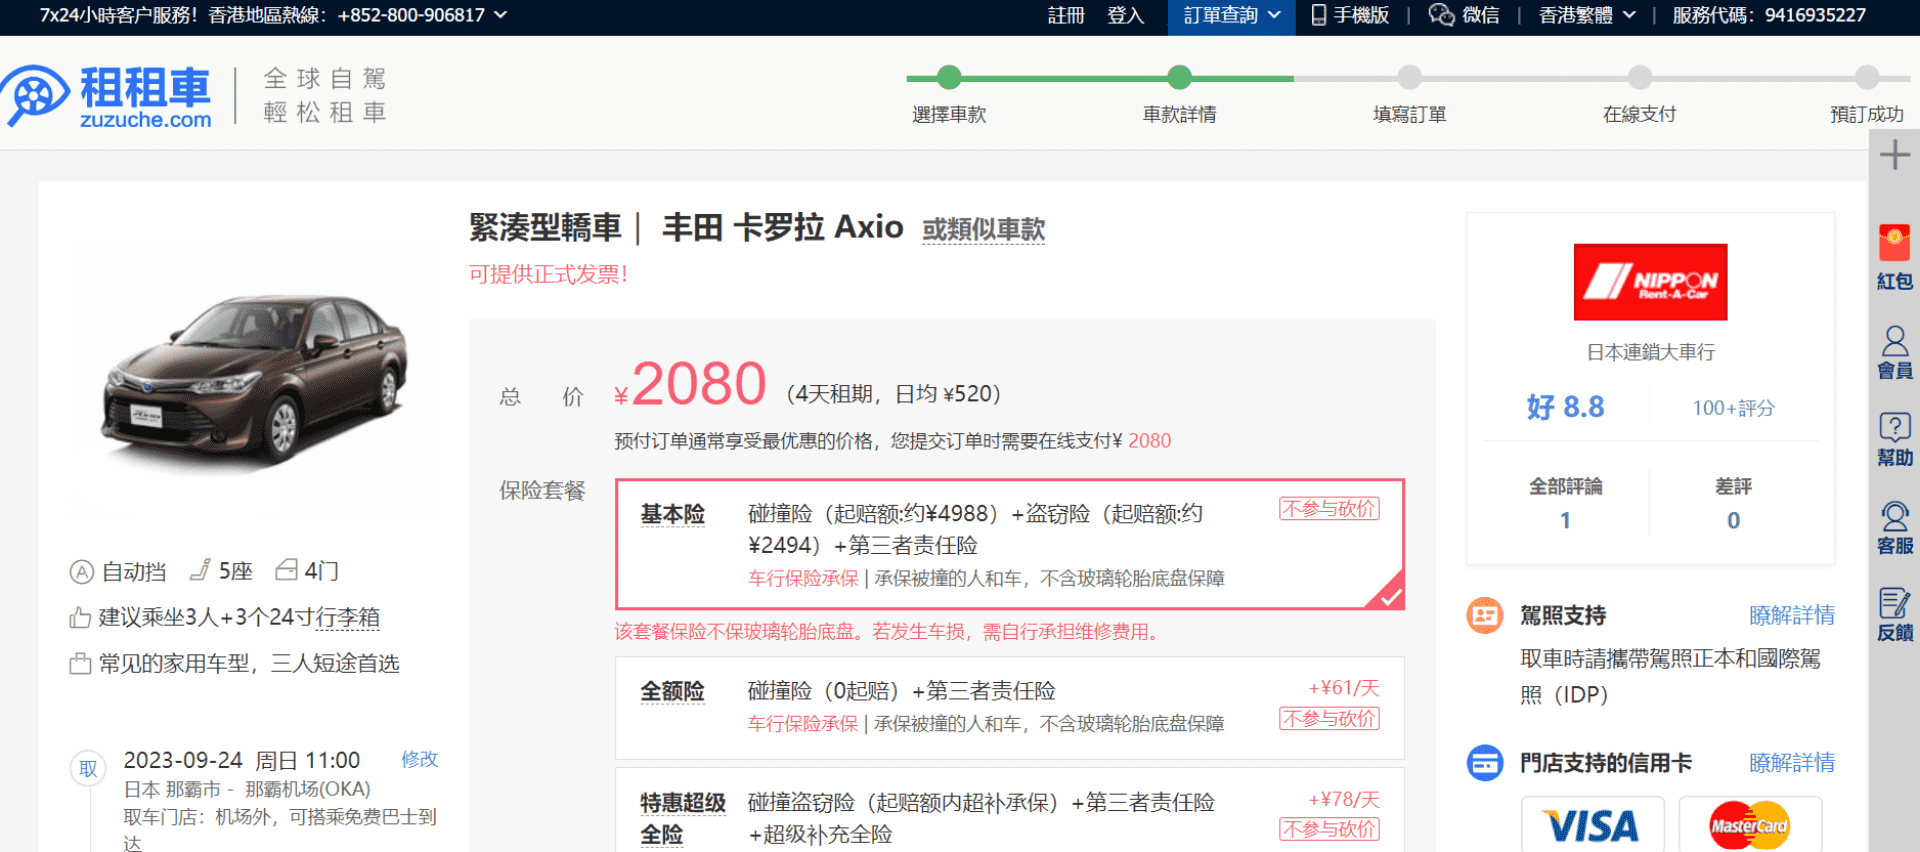Click the 100+評分 rating link
Viewport: 1920px width, 852px height.
click(1733, 408)
